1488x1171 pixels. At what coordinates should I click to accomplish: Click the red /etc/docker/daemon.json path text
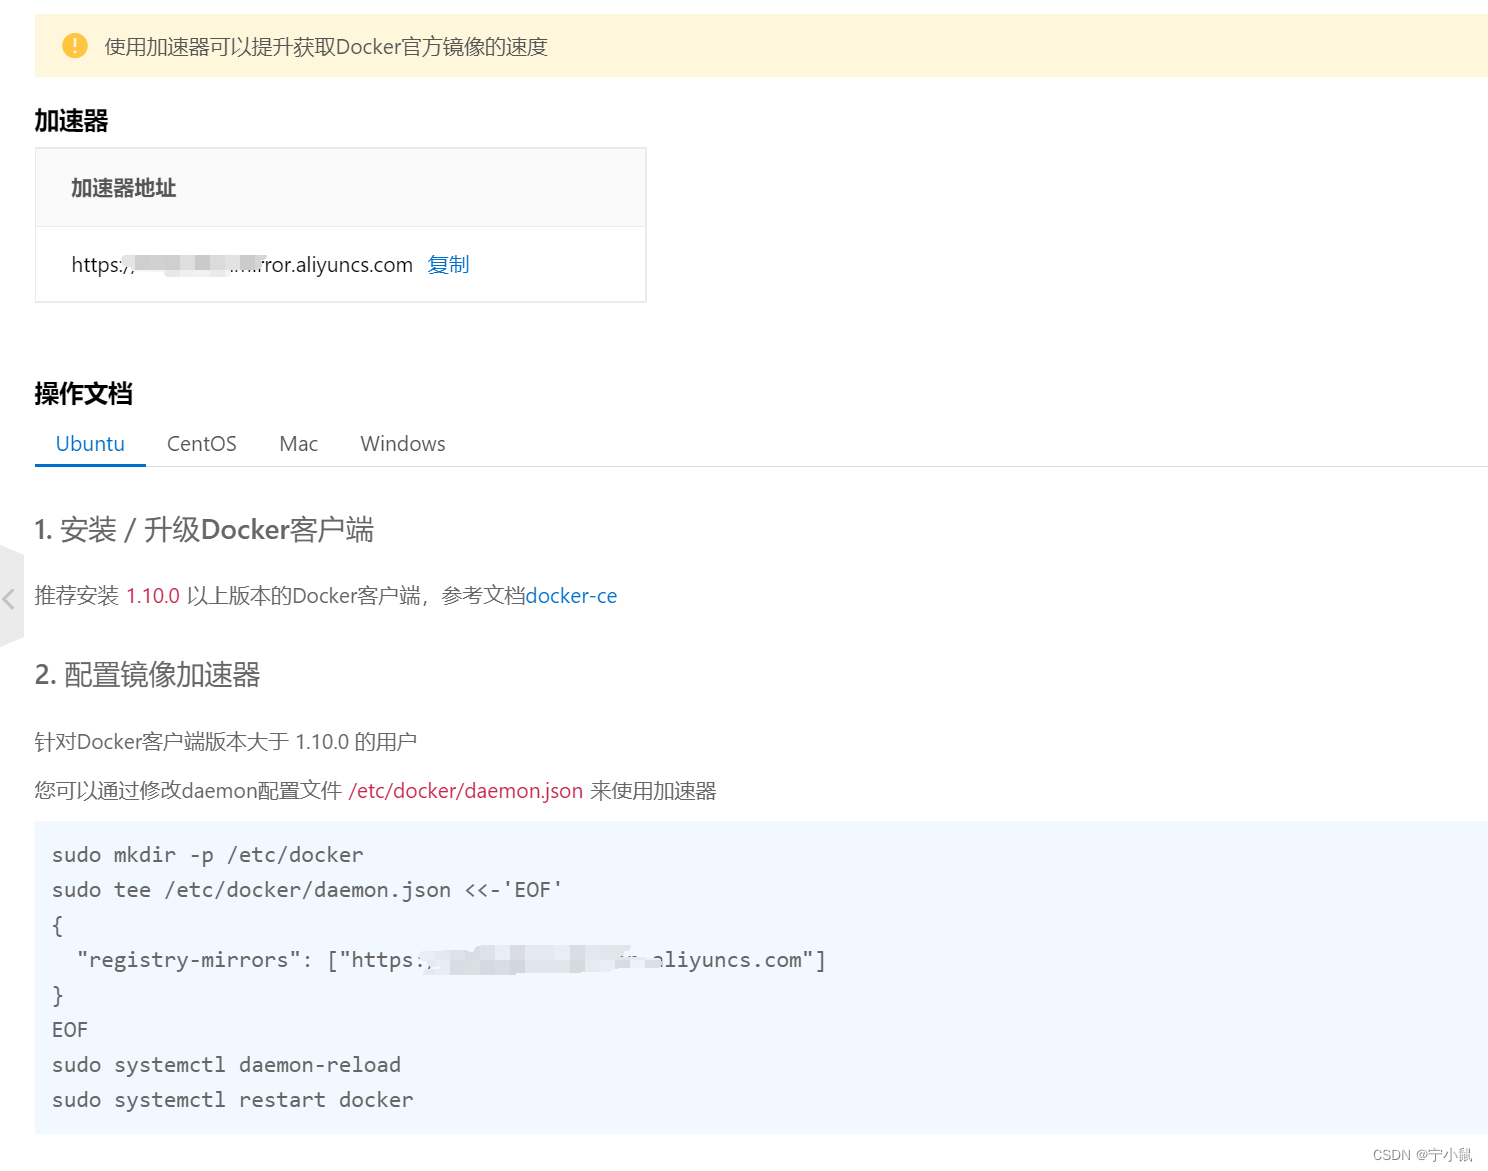pyautogui.click(x=466, y=791)
